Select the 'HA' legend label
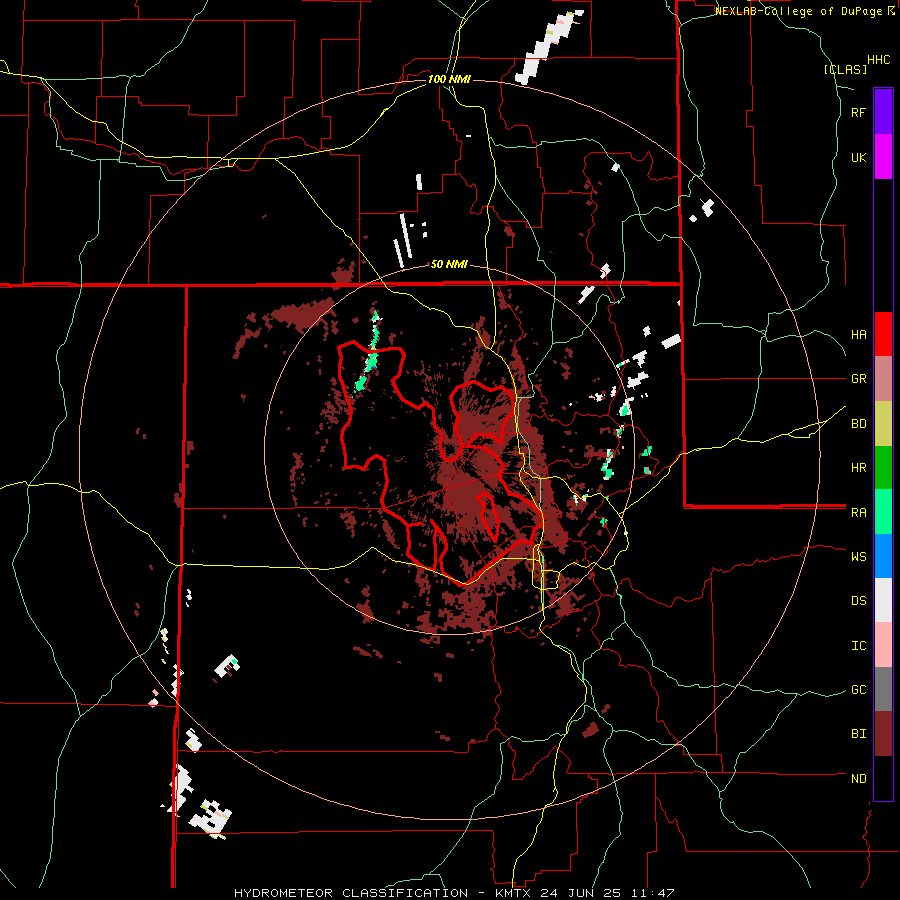This screenshot has height=900, width=900. 858,335
